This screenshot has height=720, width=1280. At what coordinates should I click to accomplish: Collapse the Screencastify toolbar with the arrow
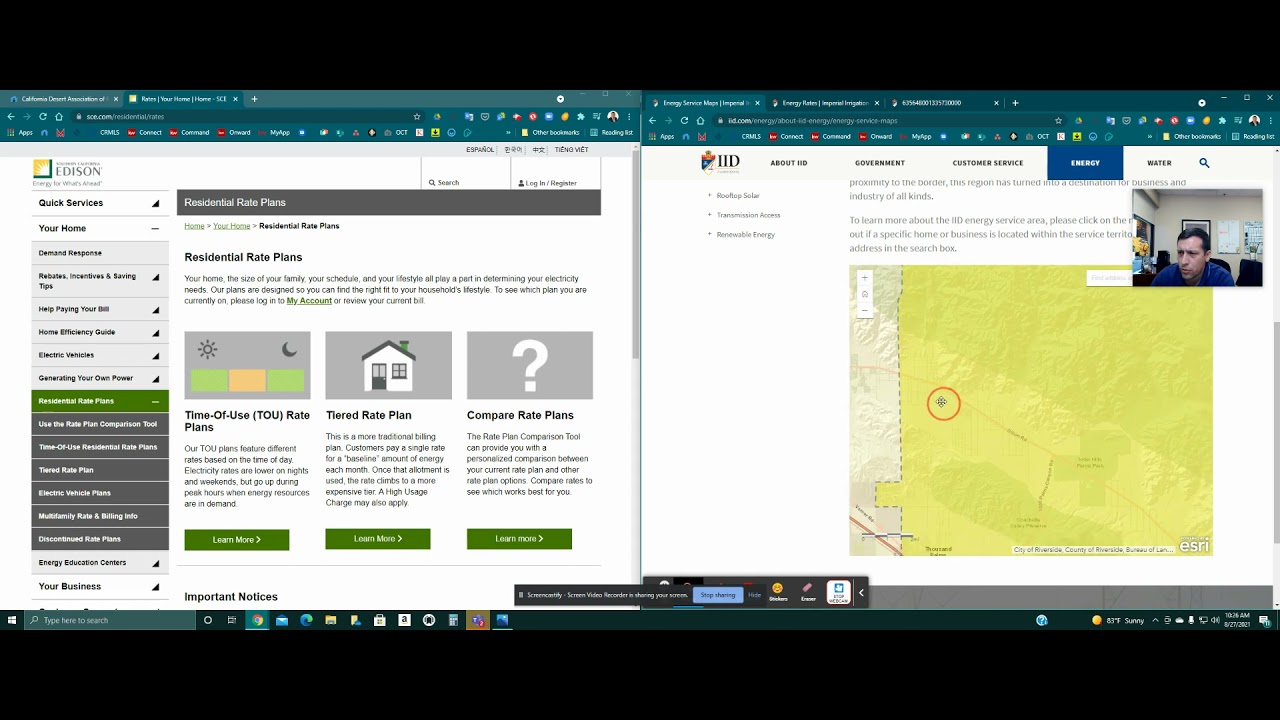(861, 593)
